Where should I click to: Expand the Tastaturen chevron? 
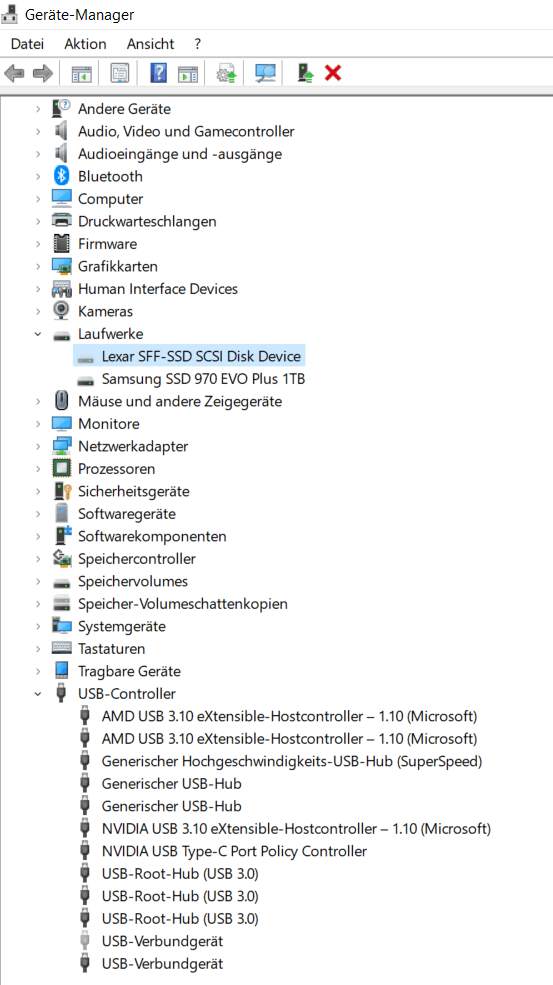(38, 649)
